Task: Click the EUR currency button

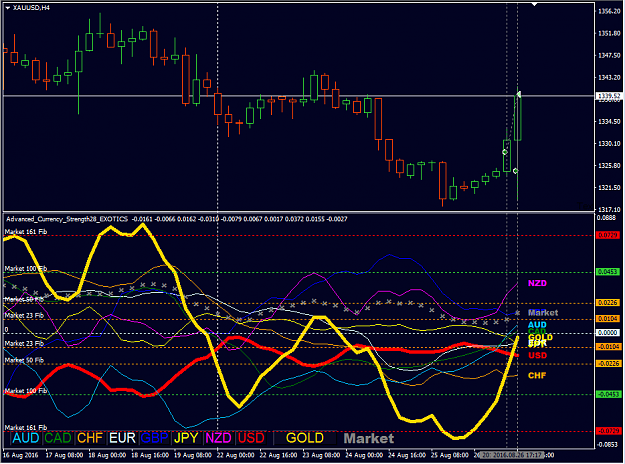Action: [122, 438]
